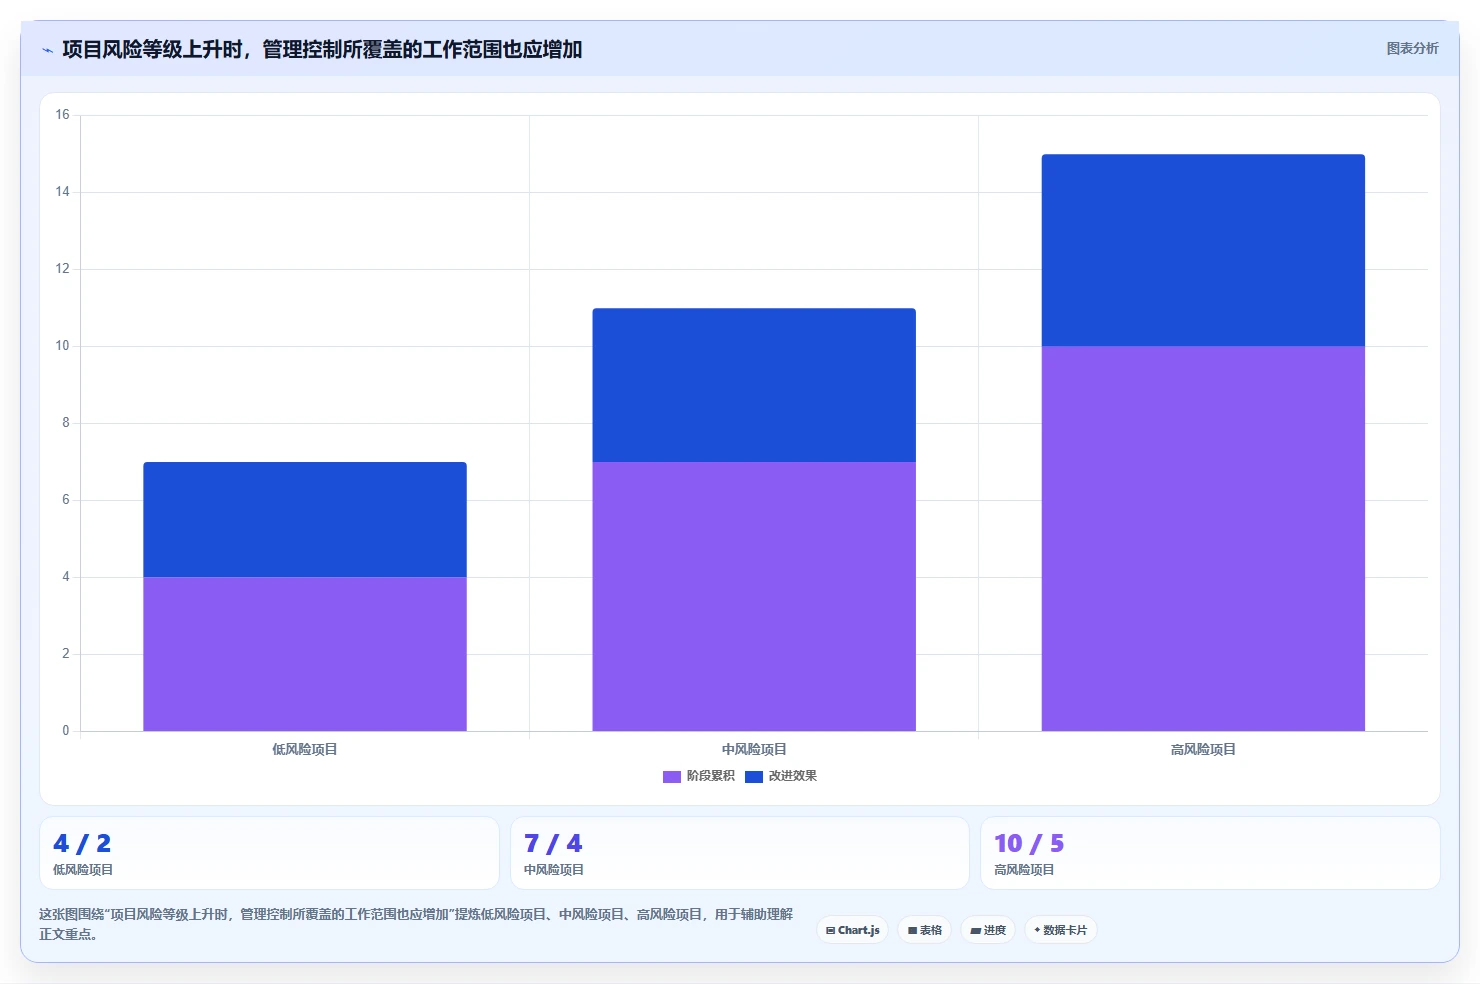Toggle the 改进效果 legend entry
The height and width of the screenshot is (984, 1480).
pyautogui.click(x=781, y=776)
